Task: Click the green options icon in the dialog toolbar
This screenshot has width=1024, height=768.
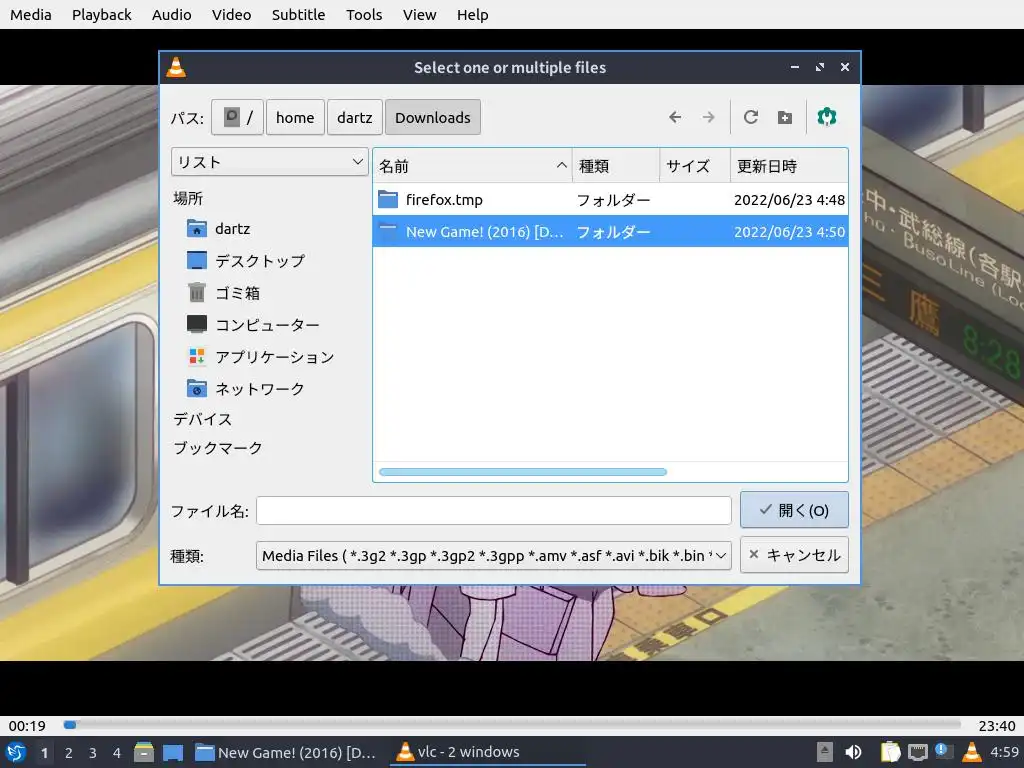Action: coord(827,117)
